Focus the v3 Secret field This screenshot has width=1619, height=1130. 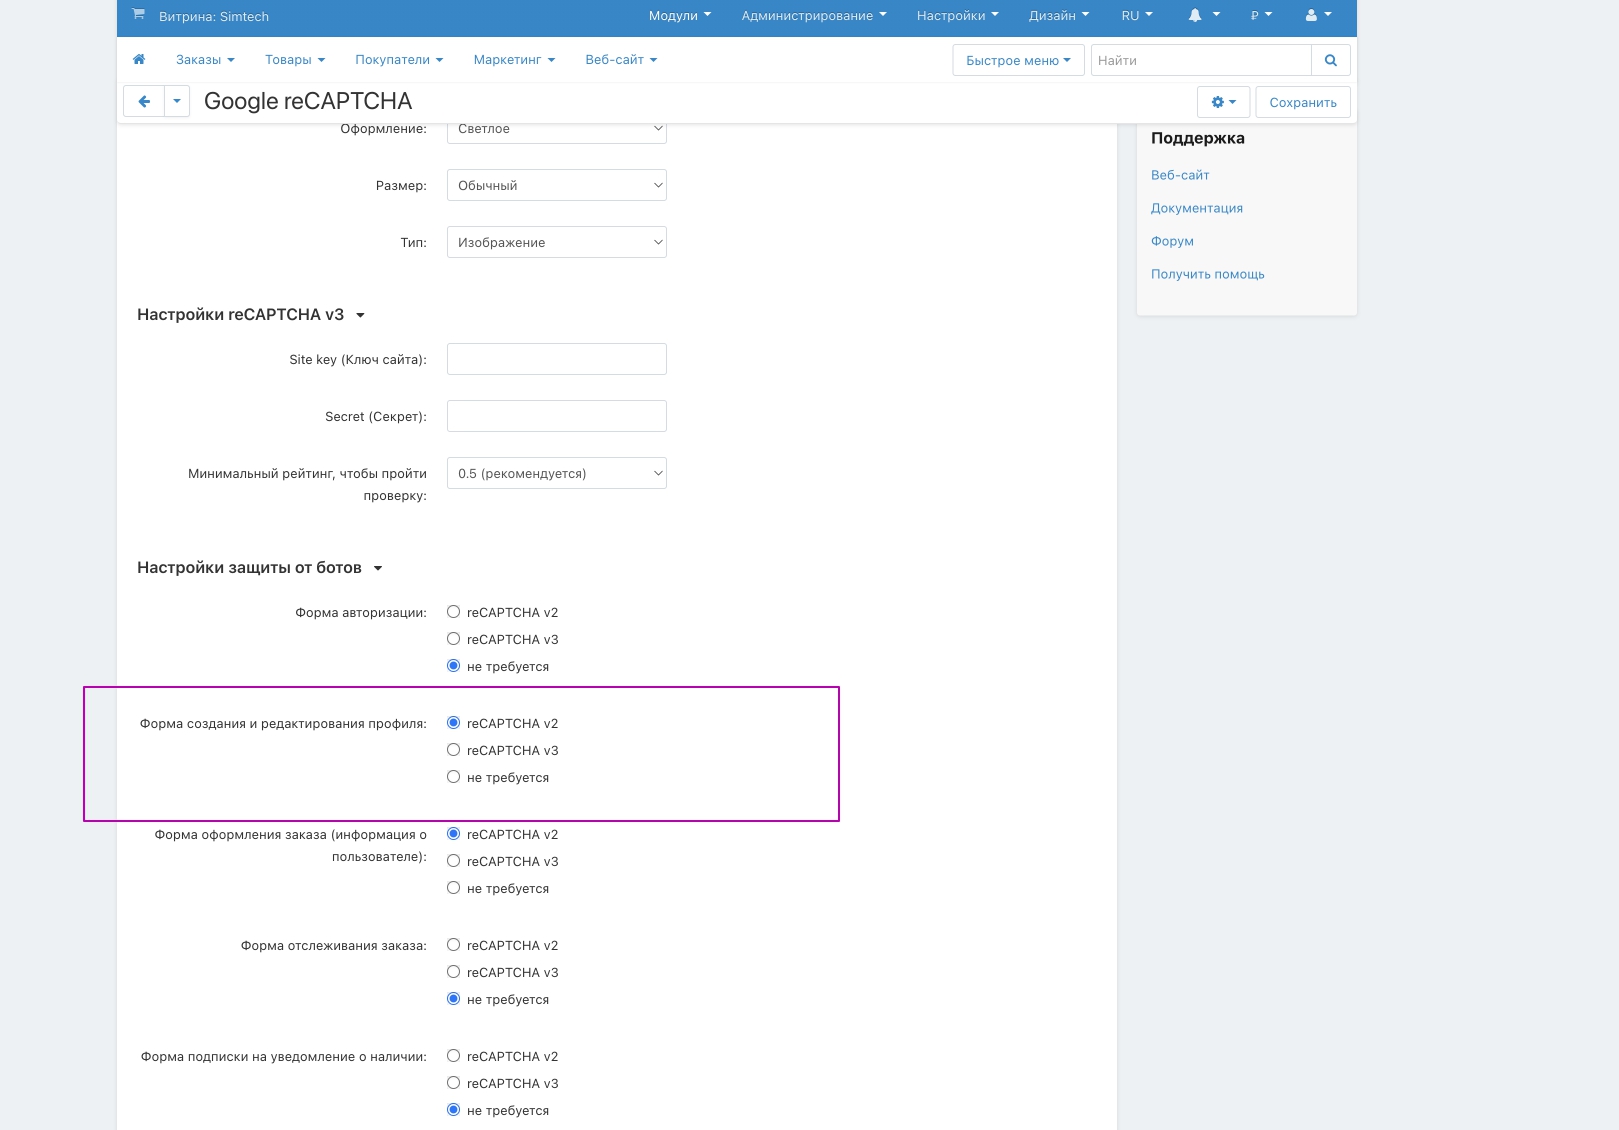[x=557, y=416]
